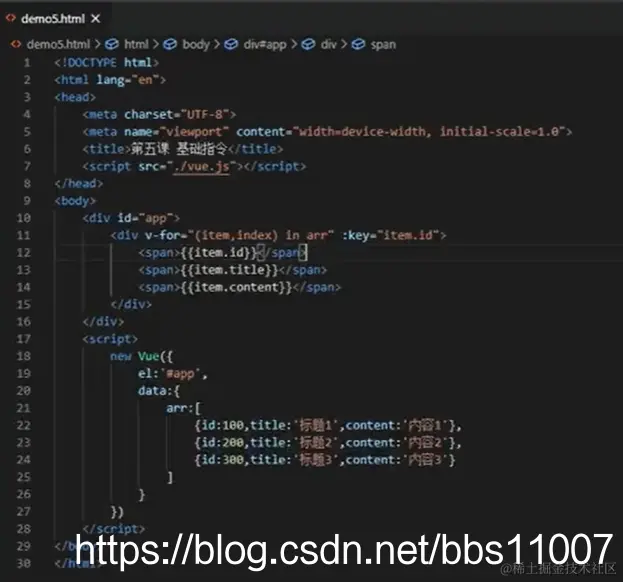This screenshot has height=582, width=623.
Task: Click the symbol icon beside breadcrumb body
Action: 170,44
